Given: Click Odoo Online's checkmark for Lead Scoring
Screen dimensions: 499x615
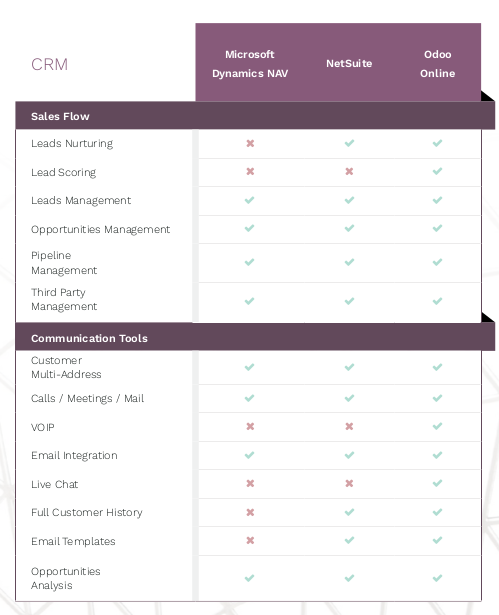Looking at the screenshot, I should (437, 171).
